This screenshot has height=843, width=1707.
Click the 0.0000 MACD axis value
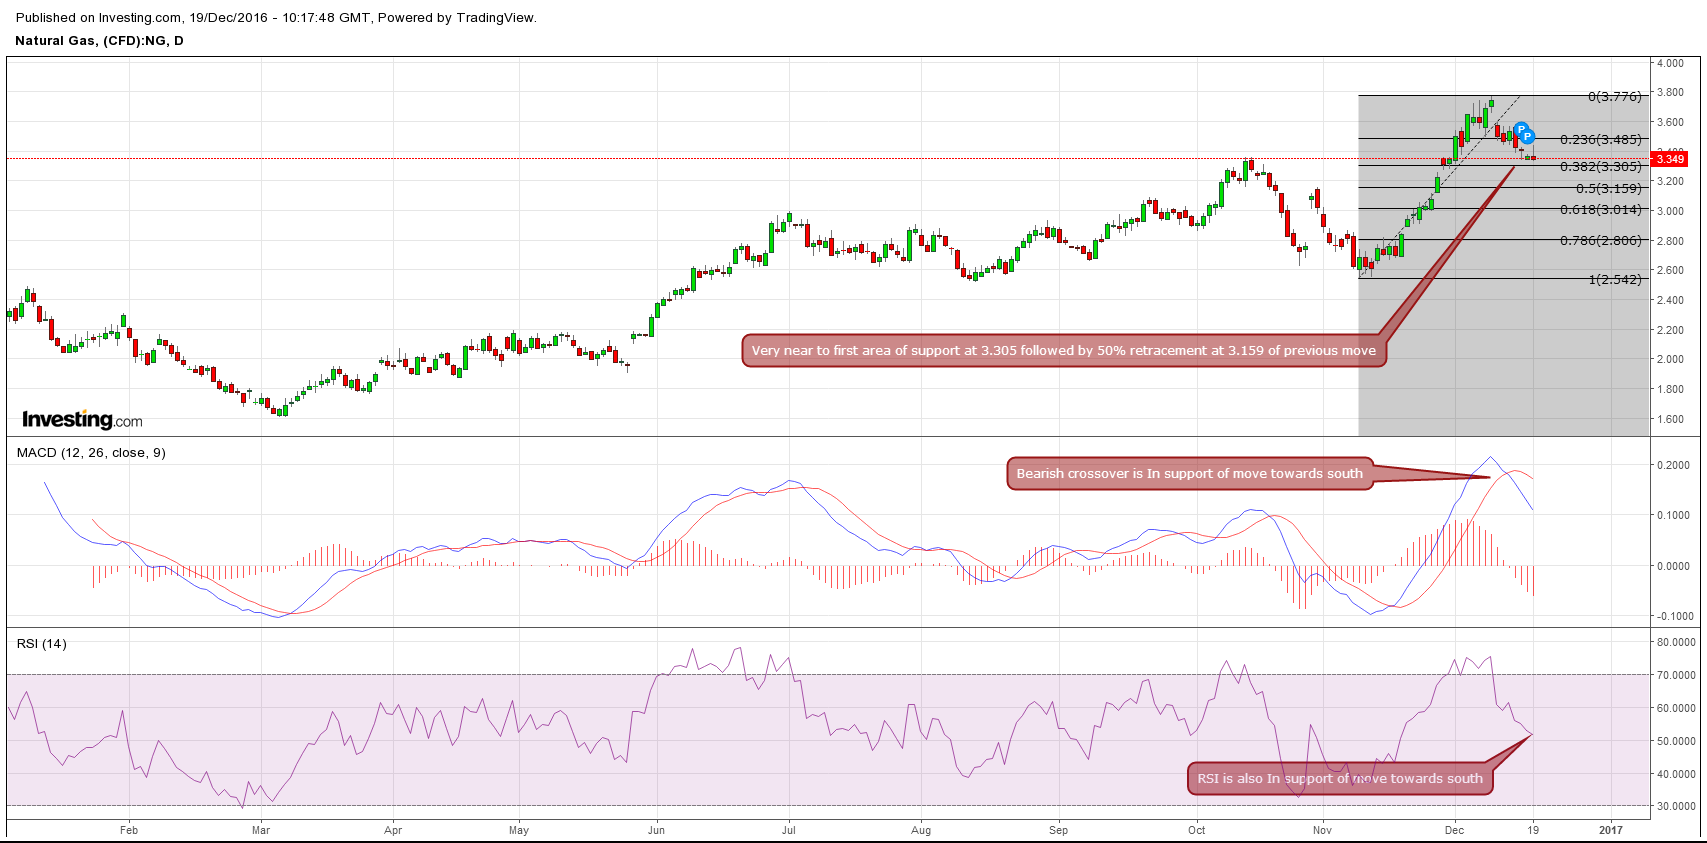point(1673,566)
